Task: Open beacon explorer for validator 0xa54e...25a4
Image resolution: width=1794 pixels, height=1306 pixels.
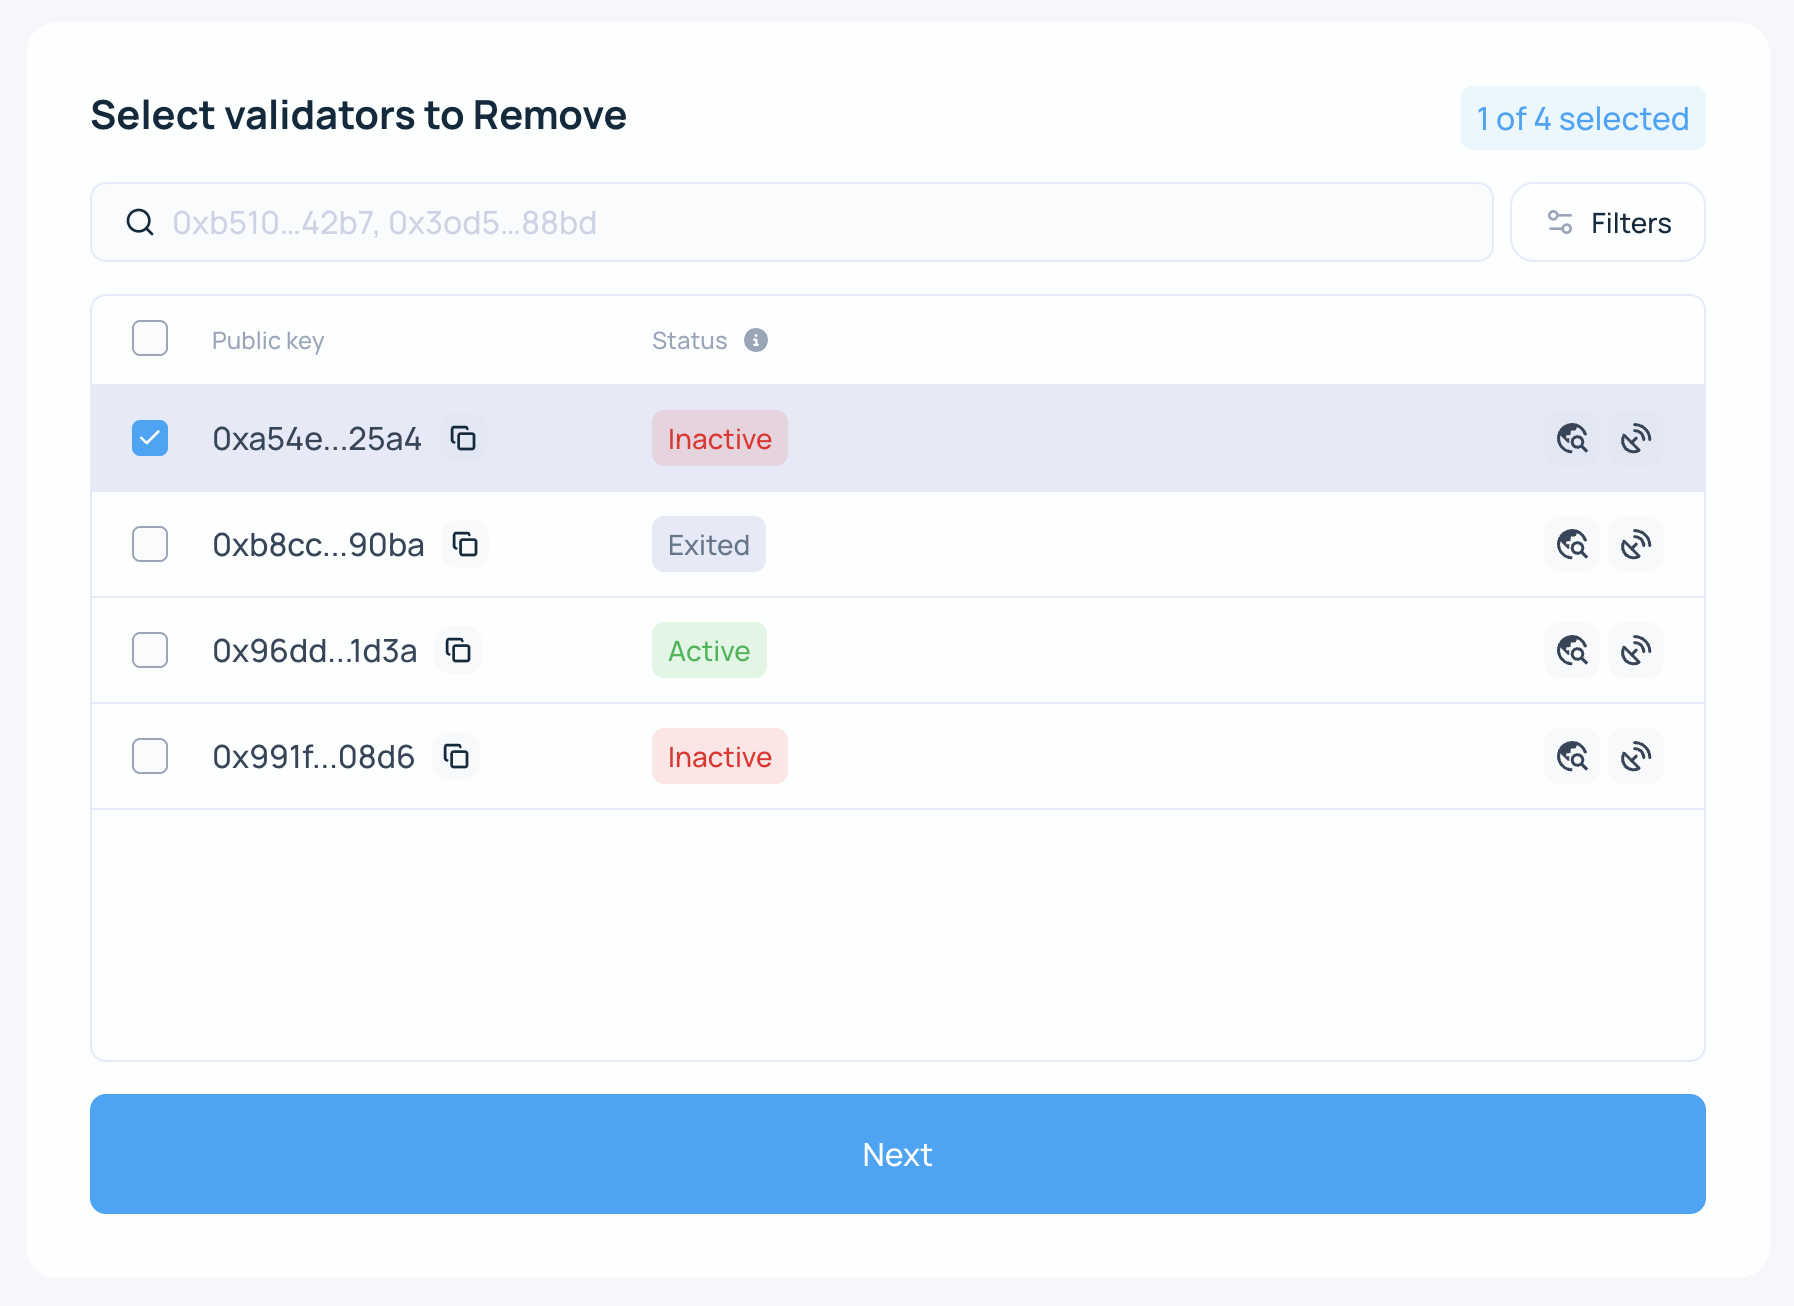Action: click(1571, 438)
